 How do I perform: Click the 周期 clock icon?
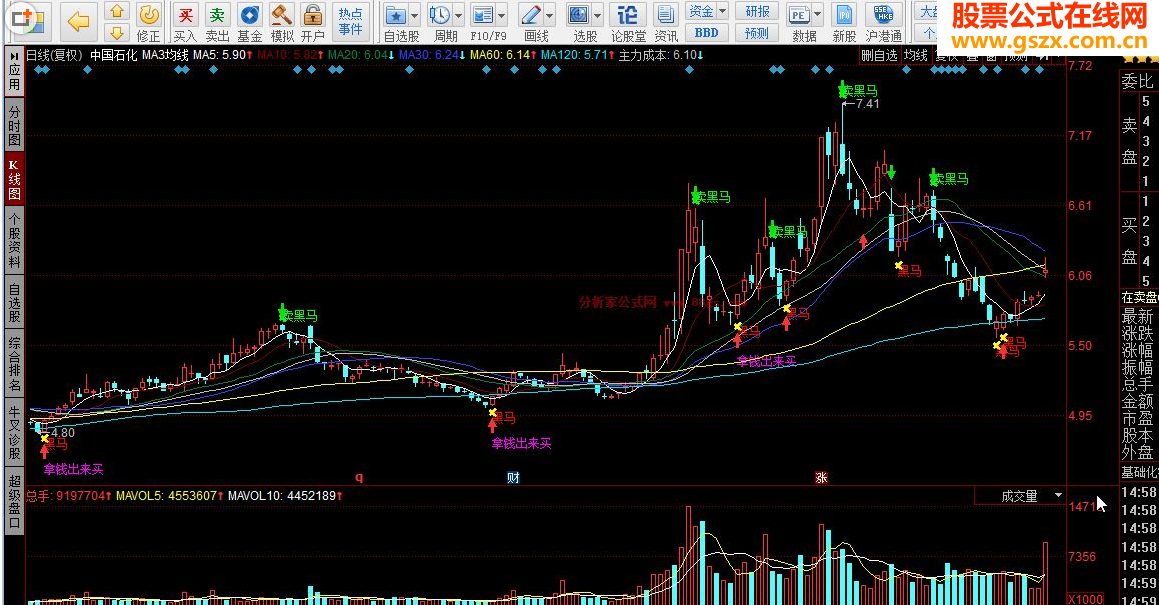pyautogui.click(x=440, y=15)
